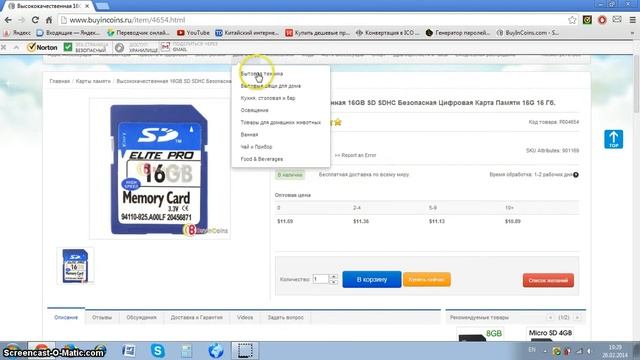Open the Входящие — Яндекс bookmark
Viewport: 640px width, 360px height.
69,33
